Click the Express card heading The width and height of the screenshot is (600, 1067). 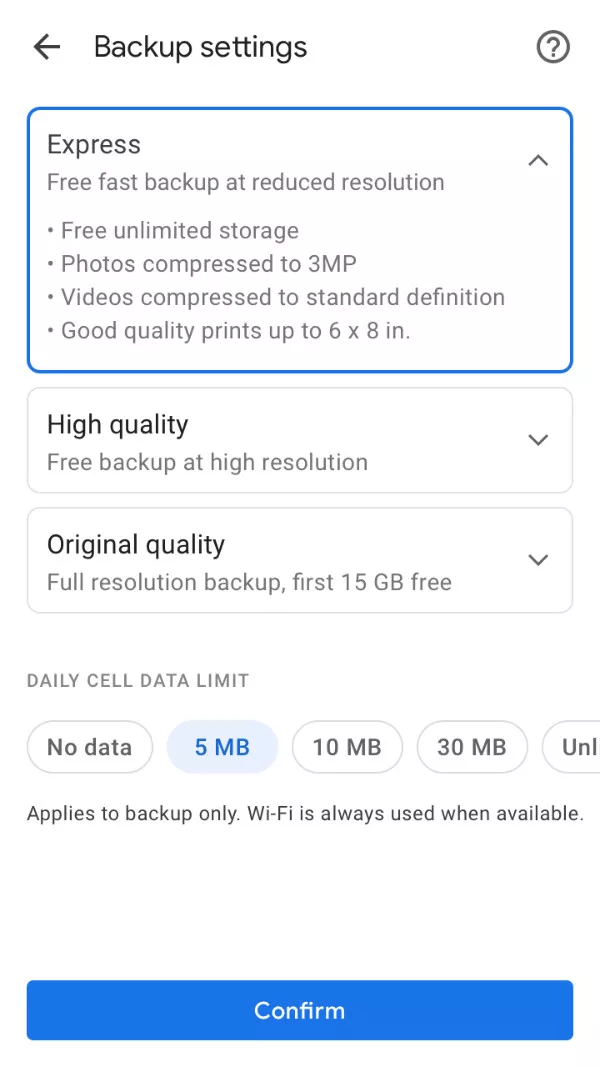[x=93, y=144]
